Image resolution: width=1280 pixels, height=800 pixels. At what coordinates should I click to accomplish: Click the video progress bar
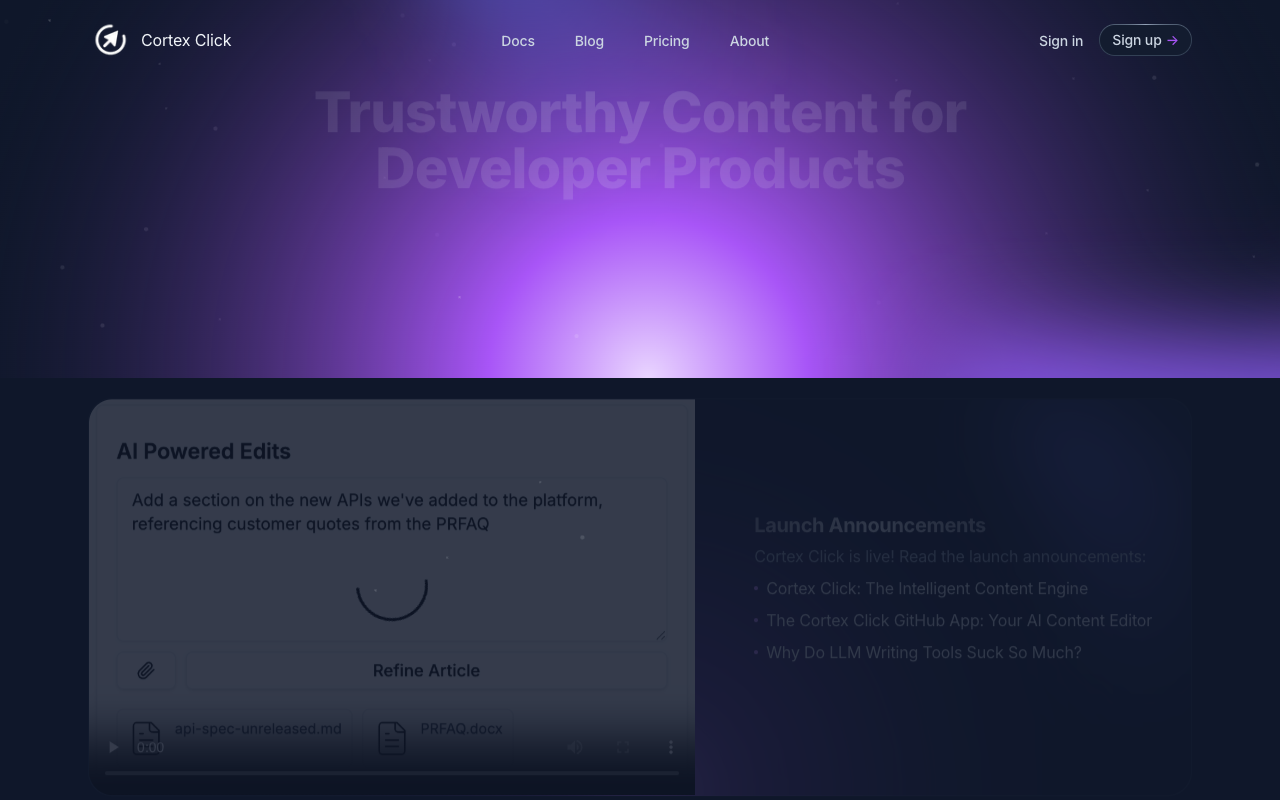392,773
